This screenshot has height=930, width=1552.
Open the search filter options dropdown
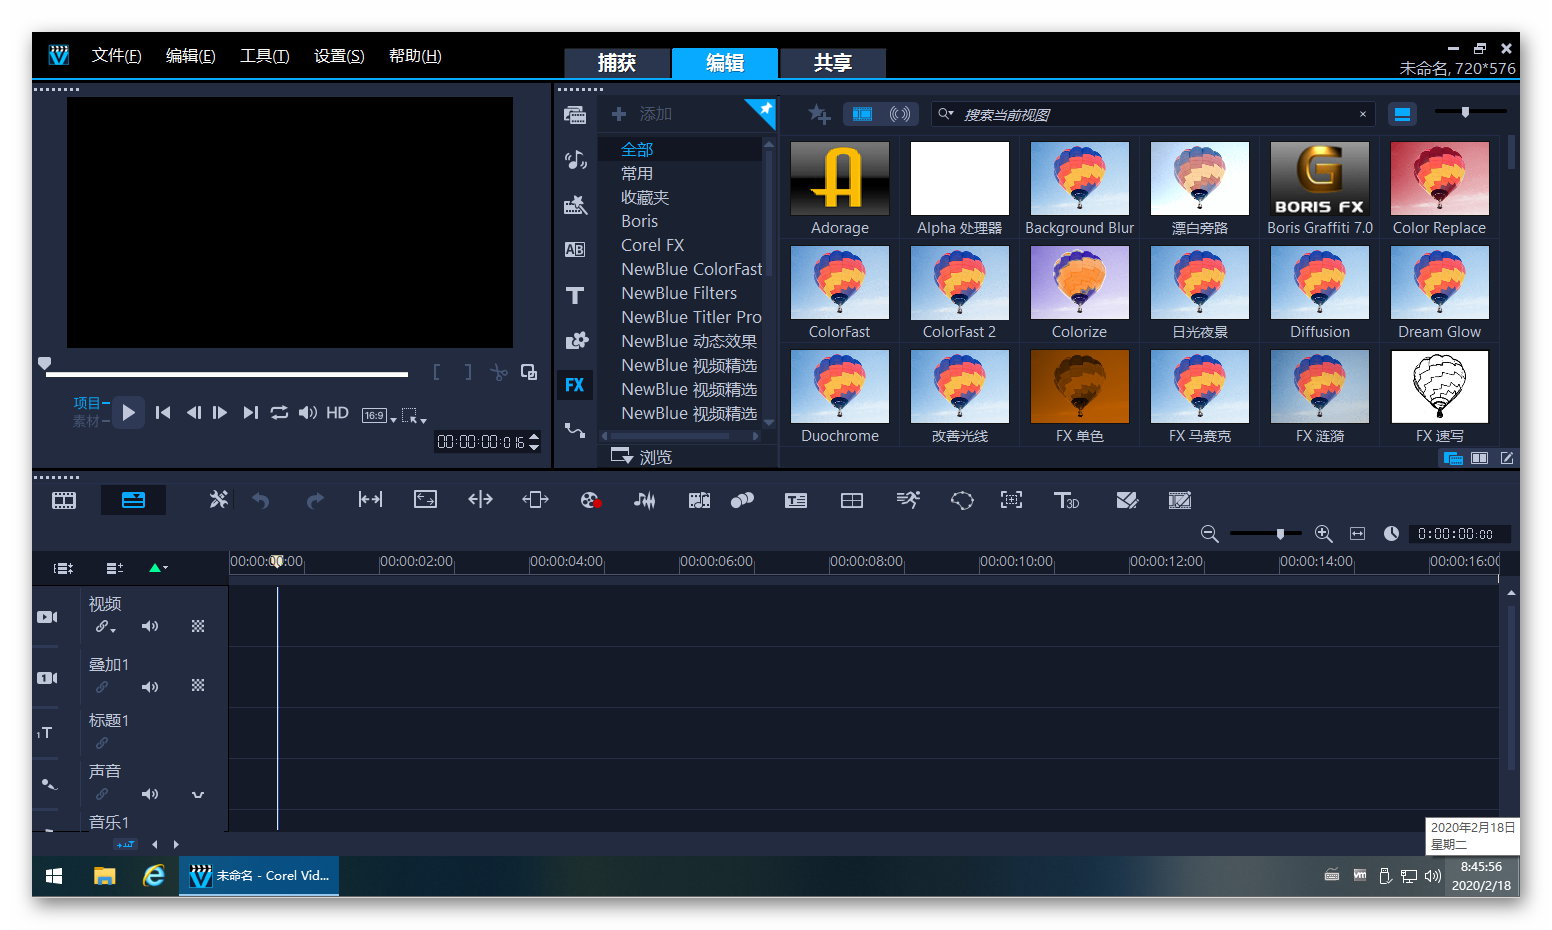[x=945, y=114]
